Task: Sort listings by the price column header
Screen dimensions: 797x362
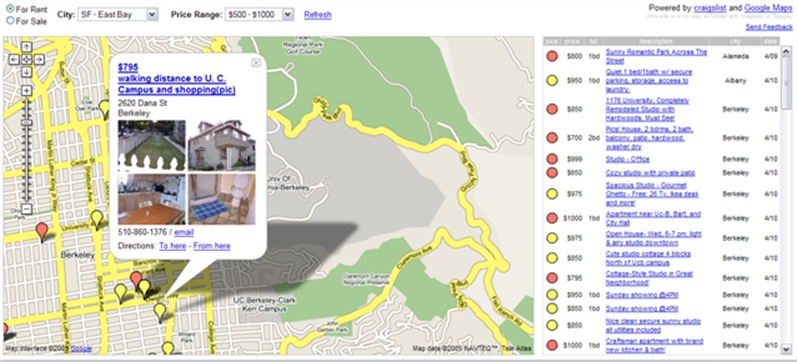Action: click(572, 41)
